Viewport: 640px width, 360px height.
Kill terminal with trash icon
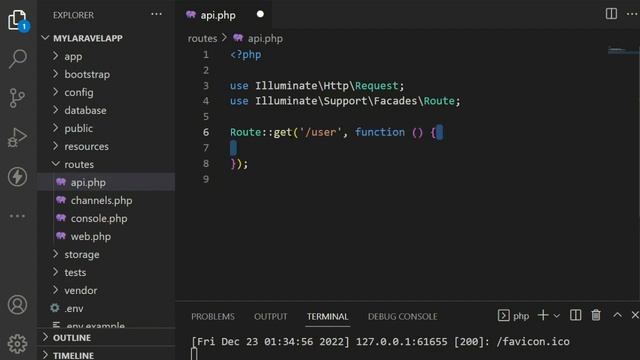coord(596,315)
